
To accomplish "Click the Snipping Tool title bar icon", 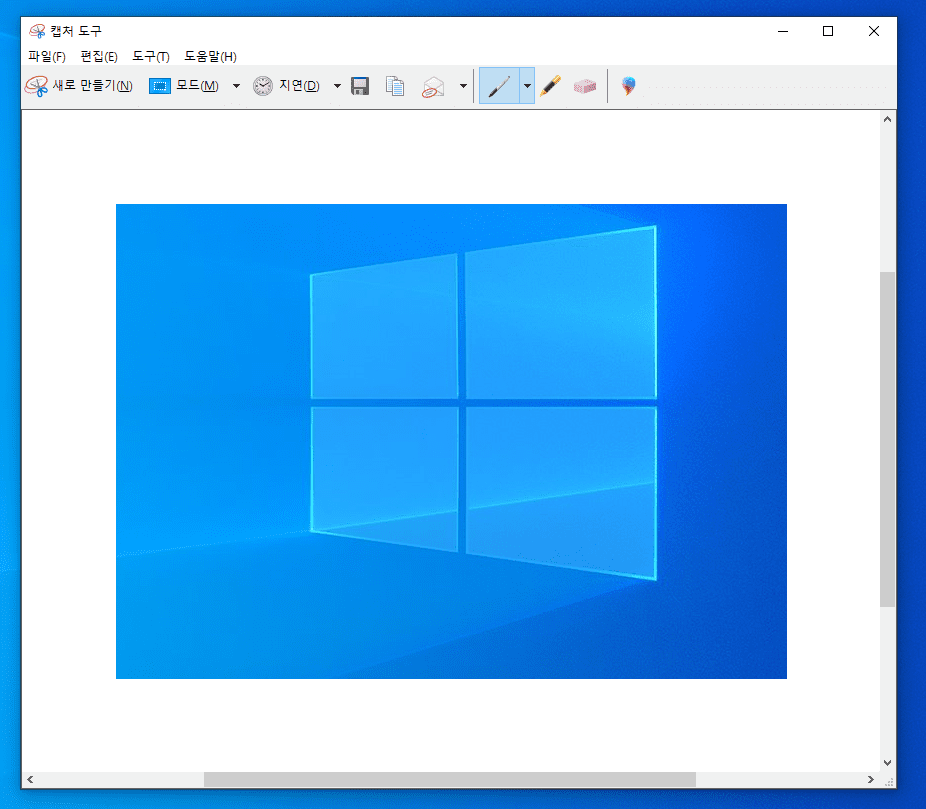I will point(37,31).
